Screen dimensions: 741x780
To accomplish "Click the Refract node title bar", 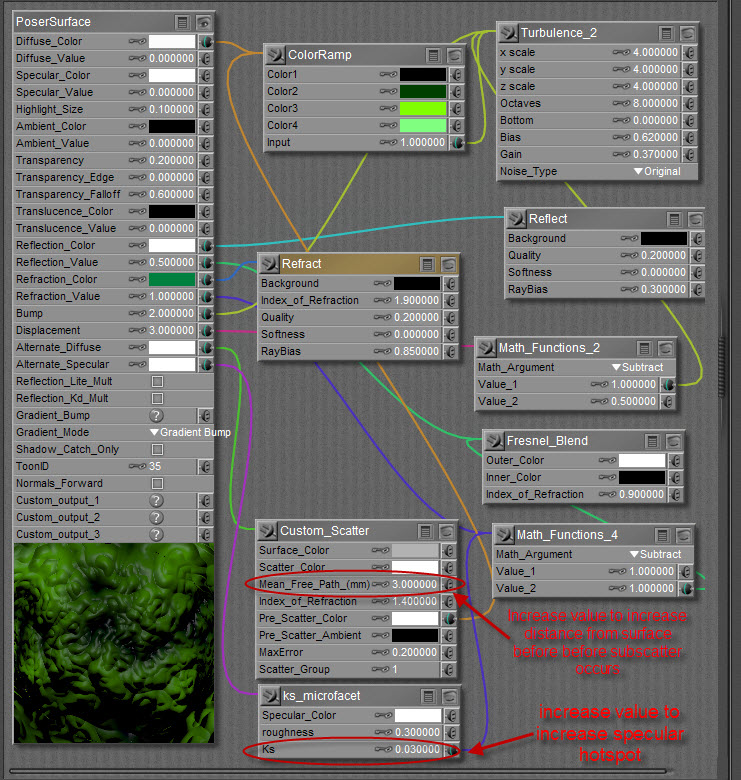I will point(358,264).
